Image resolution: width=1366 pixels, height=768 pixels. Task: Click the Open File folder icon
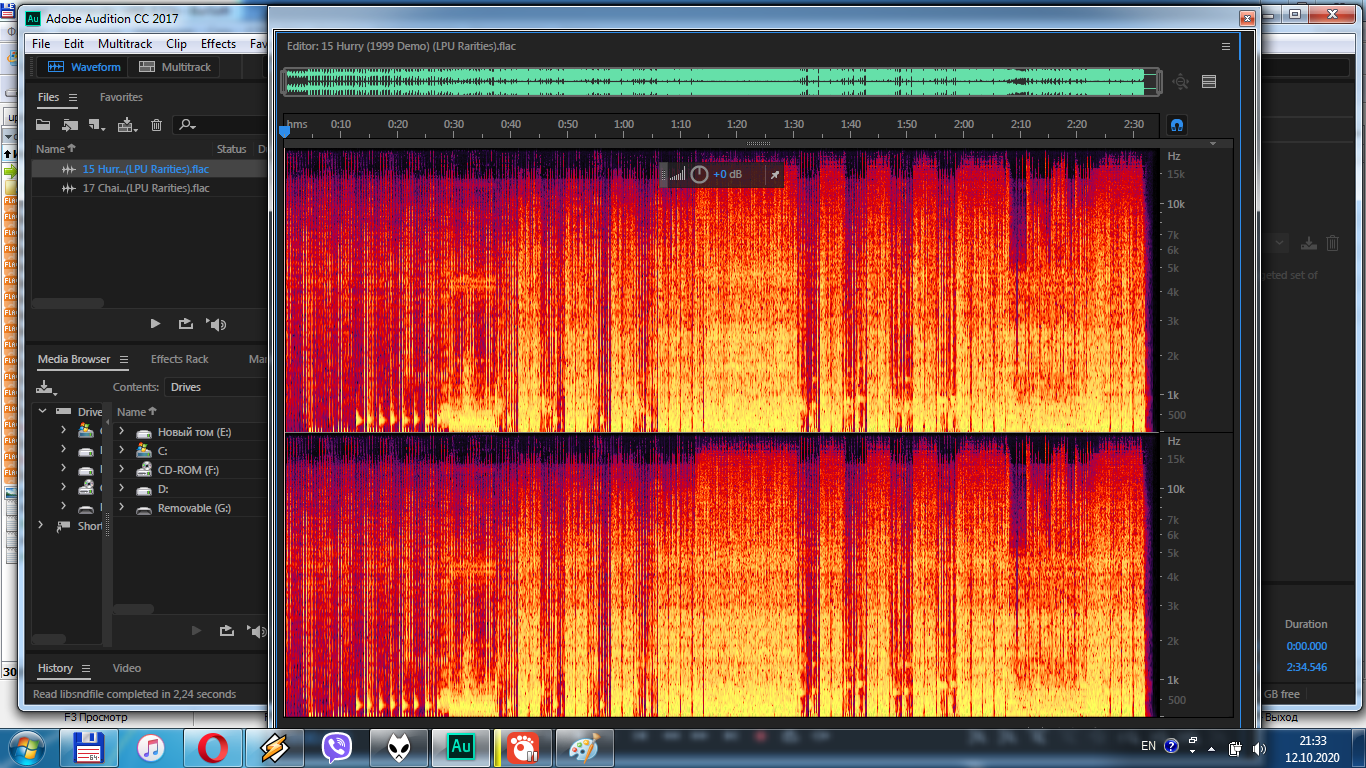pos(43,125)
